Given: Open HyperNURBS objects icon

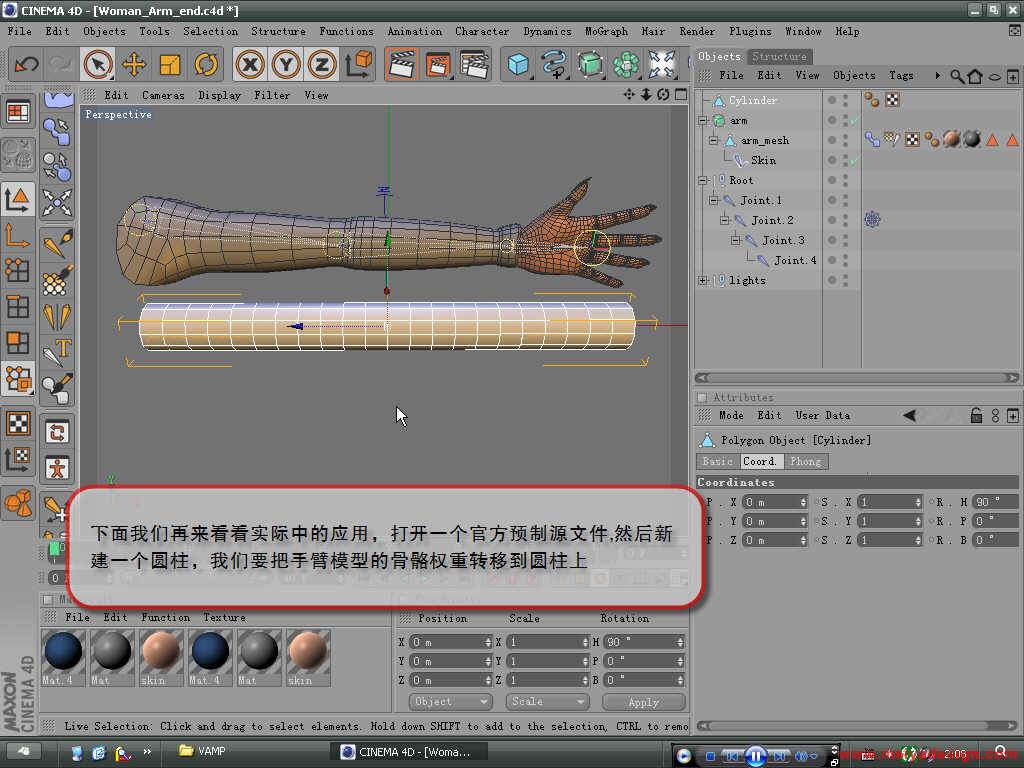Looking at the screenshot, I should click(590, 65).
